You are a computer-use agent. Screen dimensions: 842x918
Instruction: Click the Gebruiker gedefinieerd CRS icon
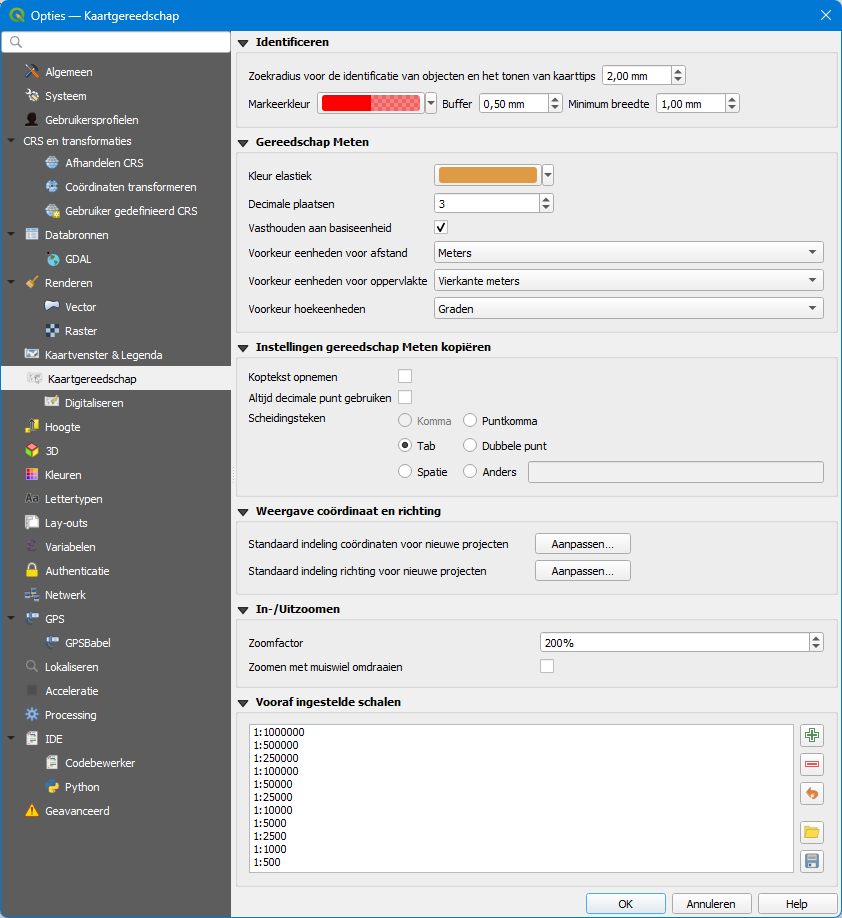tap(52, 210)
